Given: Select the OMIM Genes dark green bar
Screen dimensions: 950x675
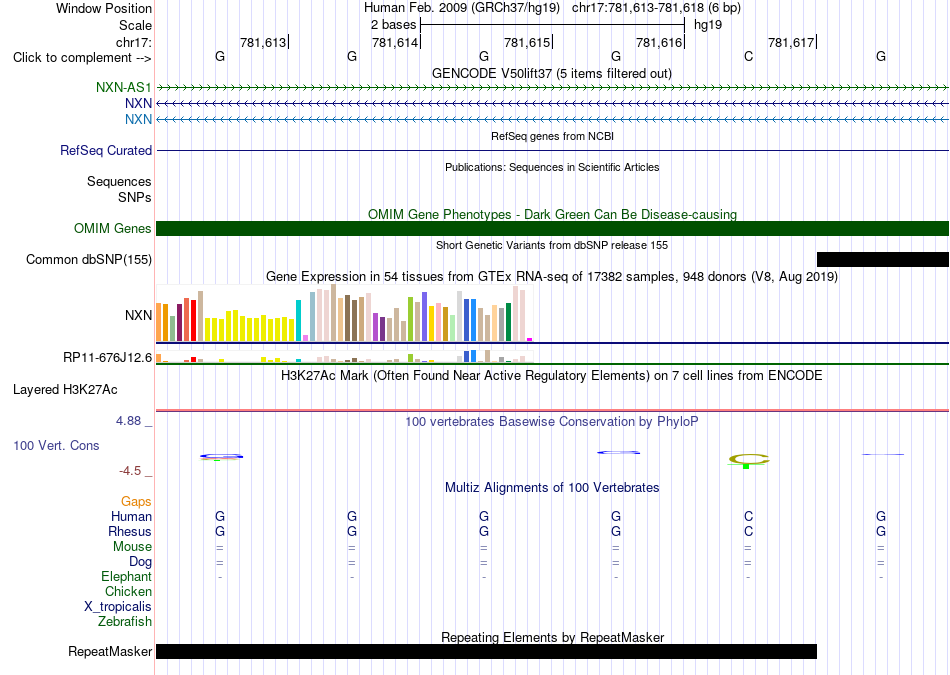Looking at the screenshot, I should [552, 228].
